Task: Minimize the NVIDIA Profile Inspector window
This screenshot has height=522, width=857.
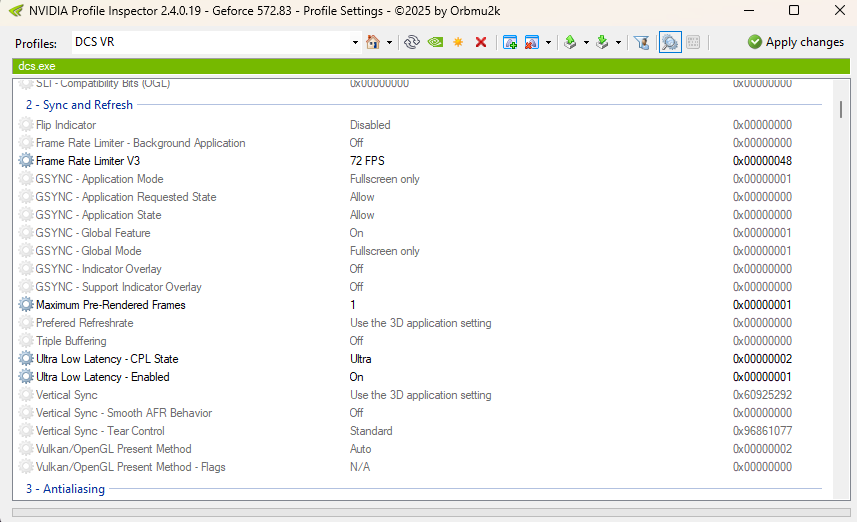Action: tap(749, 10)
